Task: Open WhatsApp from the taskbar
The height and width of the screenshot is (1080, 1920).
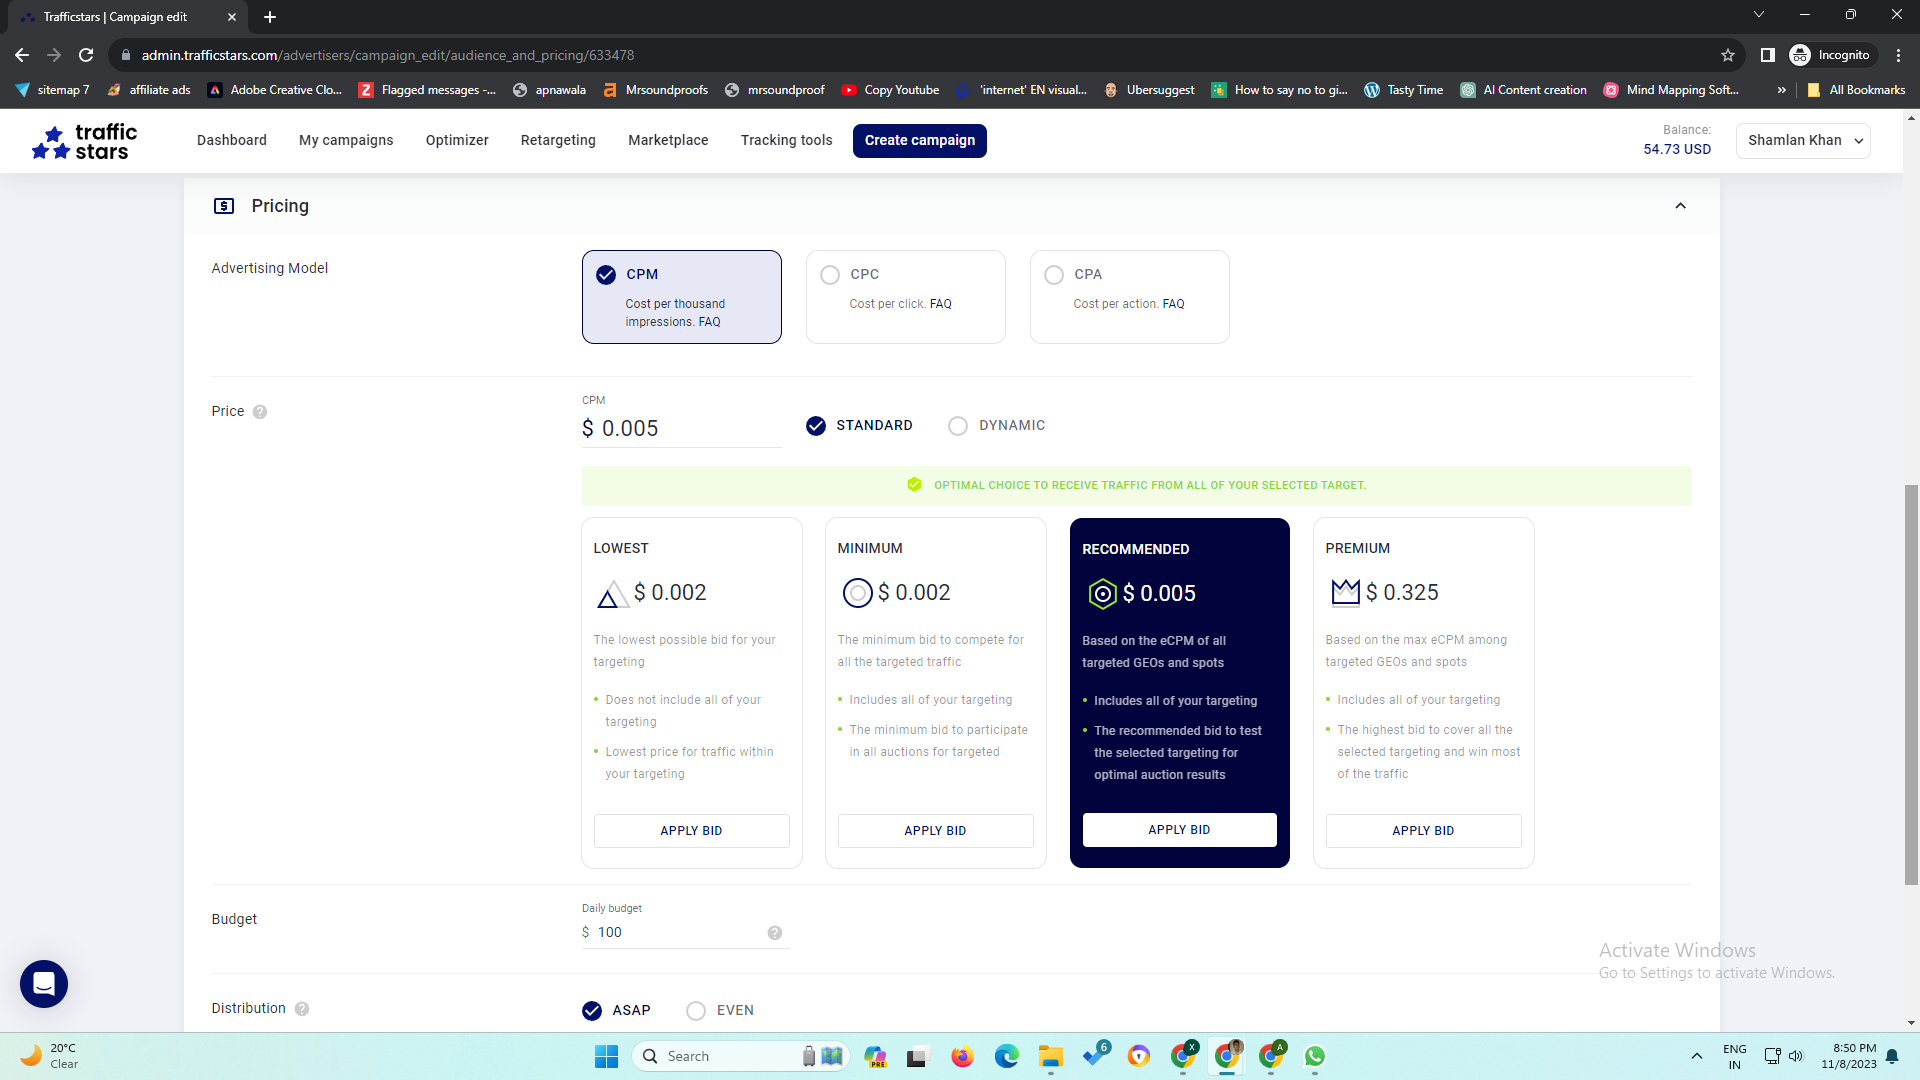Action: tap(1315, 1057)
